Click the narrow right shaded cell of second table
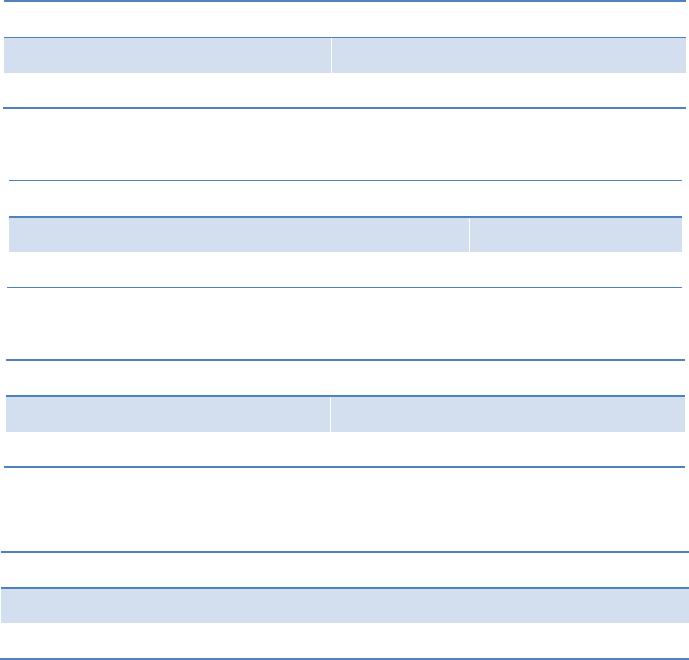 [x=576, y=235]
